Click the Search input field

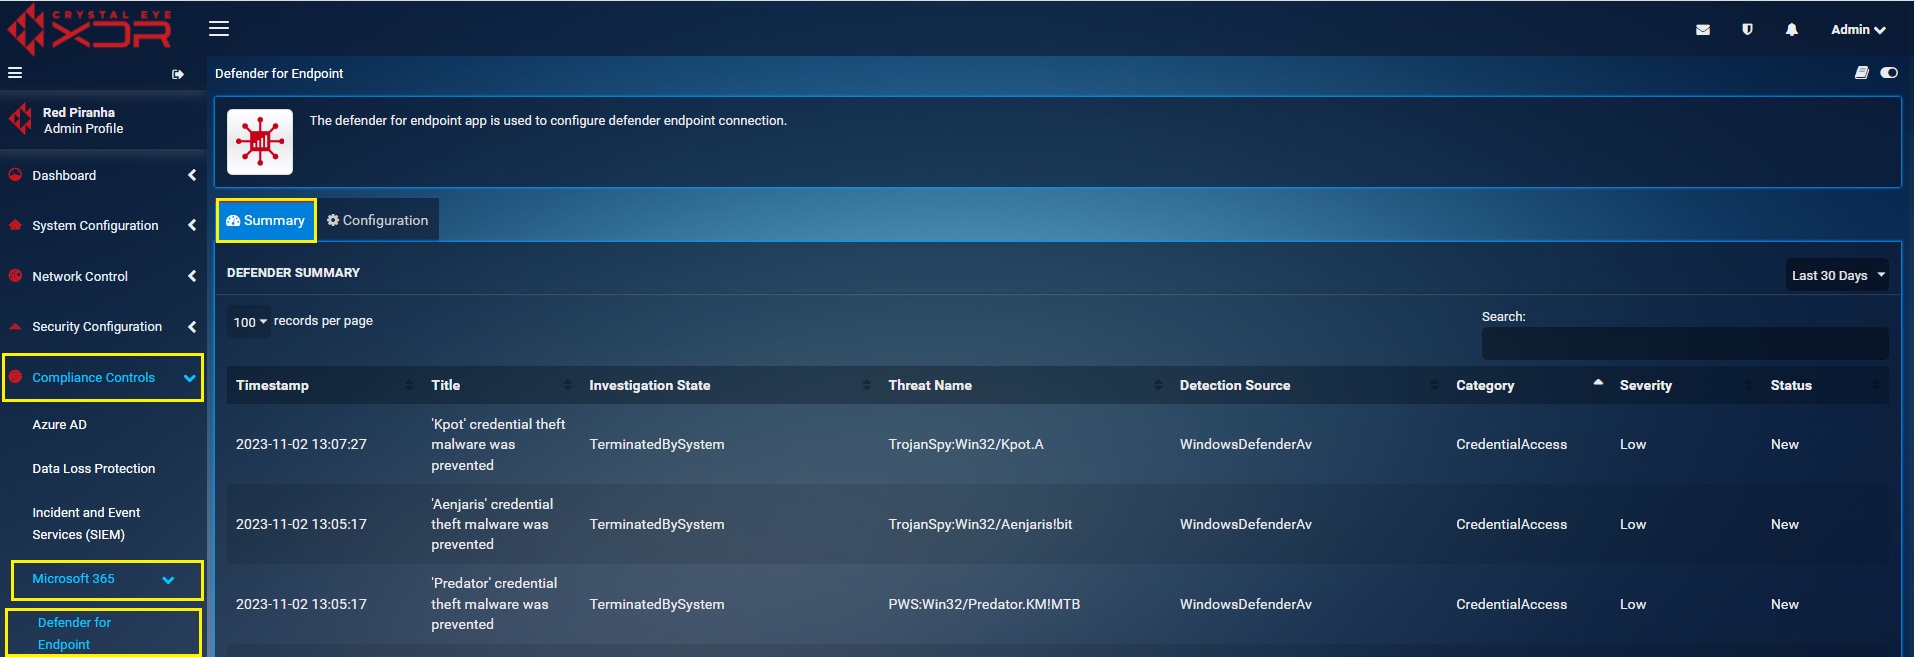pyautogui.click(x=1685, y=343)
